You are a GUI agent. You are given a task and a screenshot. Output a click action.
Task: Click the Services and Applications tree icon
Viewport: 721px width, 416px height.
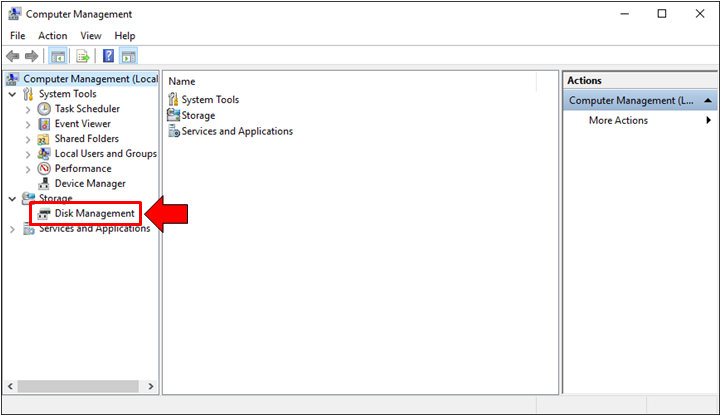click(x=29, y=228)
